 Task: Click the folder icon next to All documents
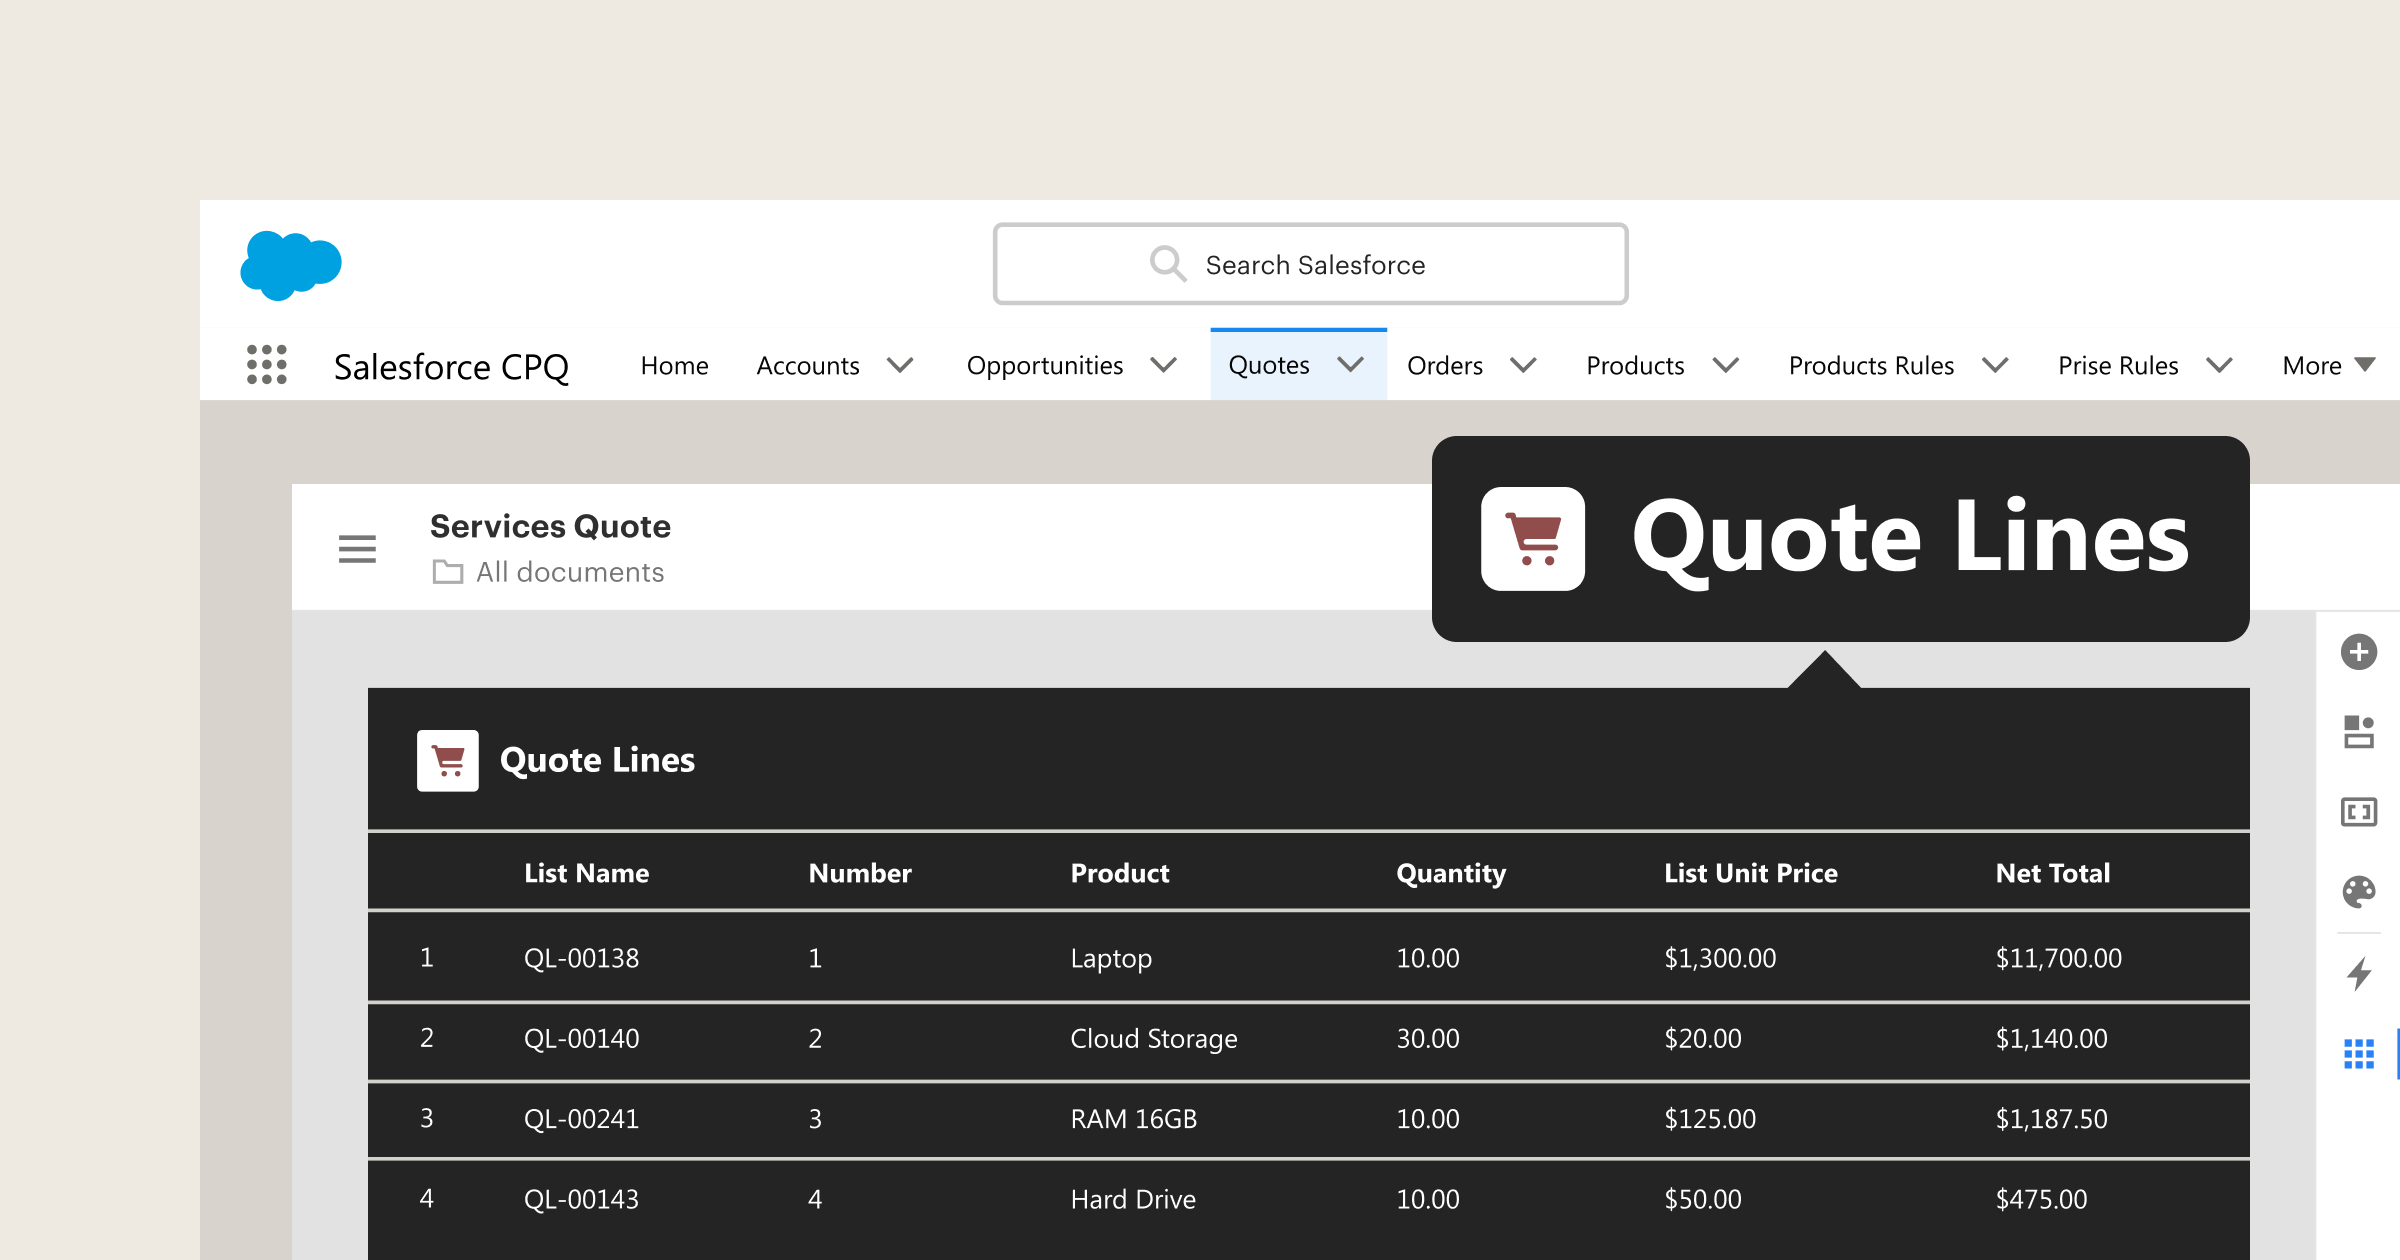[447, 572]
